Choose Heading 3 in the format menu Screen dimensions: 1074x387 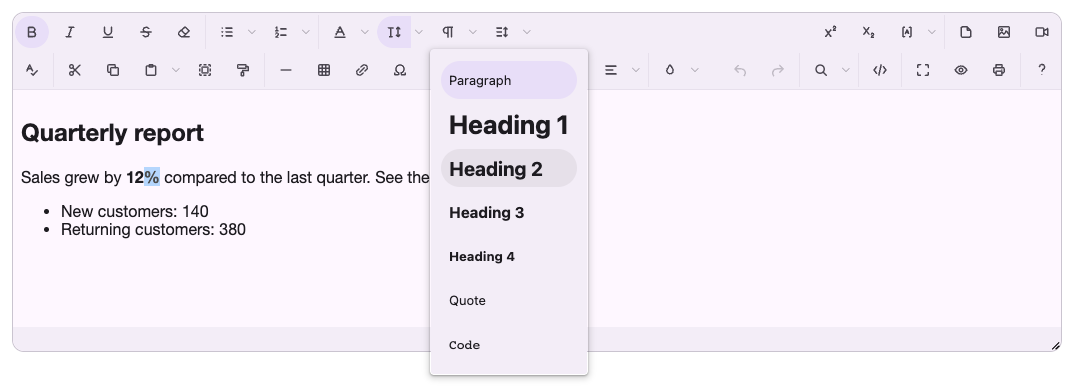tap(509, 212)
